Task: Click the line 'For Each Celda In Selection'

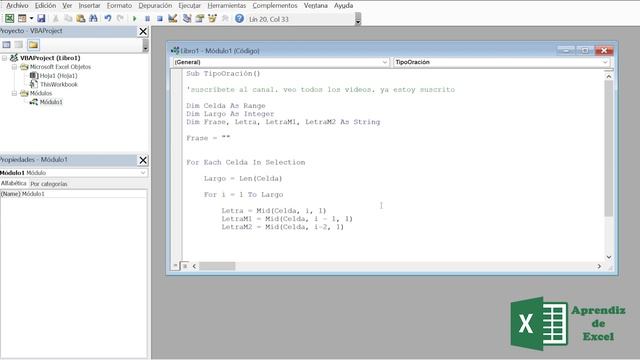Action: click(246, 162)
